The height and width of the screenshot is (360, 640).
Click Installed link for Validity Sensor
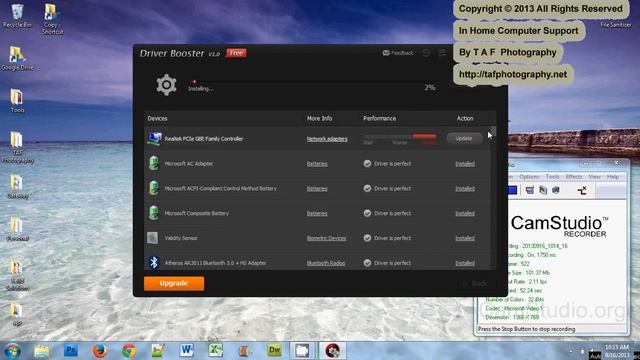[x=465, y=238]
